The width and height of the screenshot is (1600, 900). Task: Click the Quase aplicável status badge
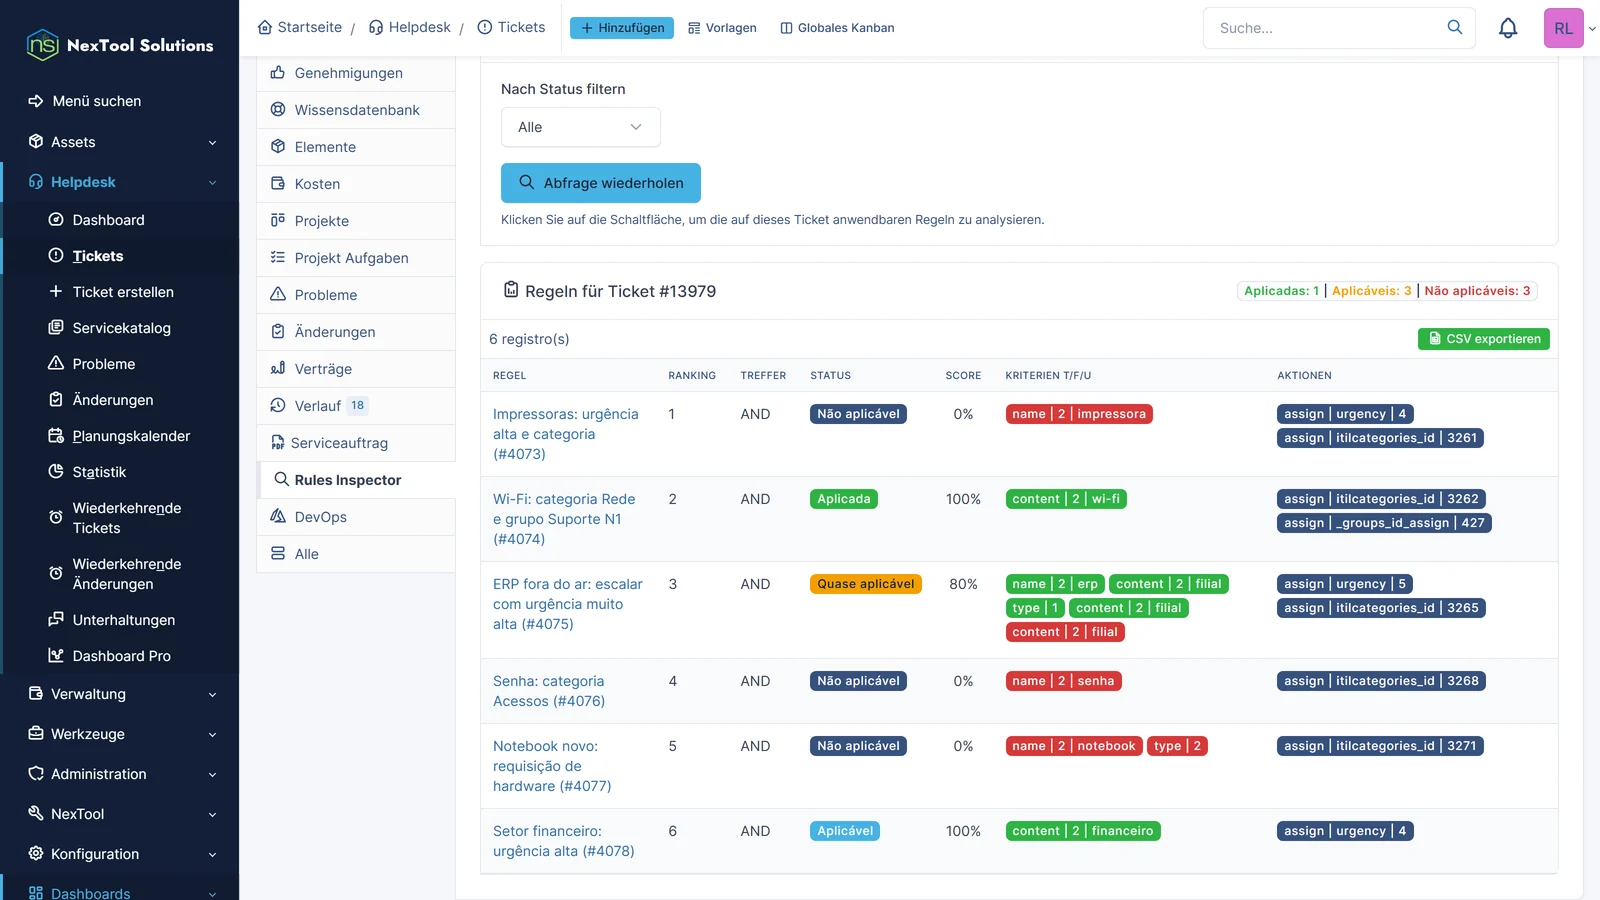point(866,584)
